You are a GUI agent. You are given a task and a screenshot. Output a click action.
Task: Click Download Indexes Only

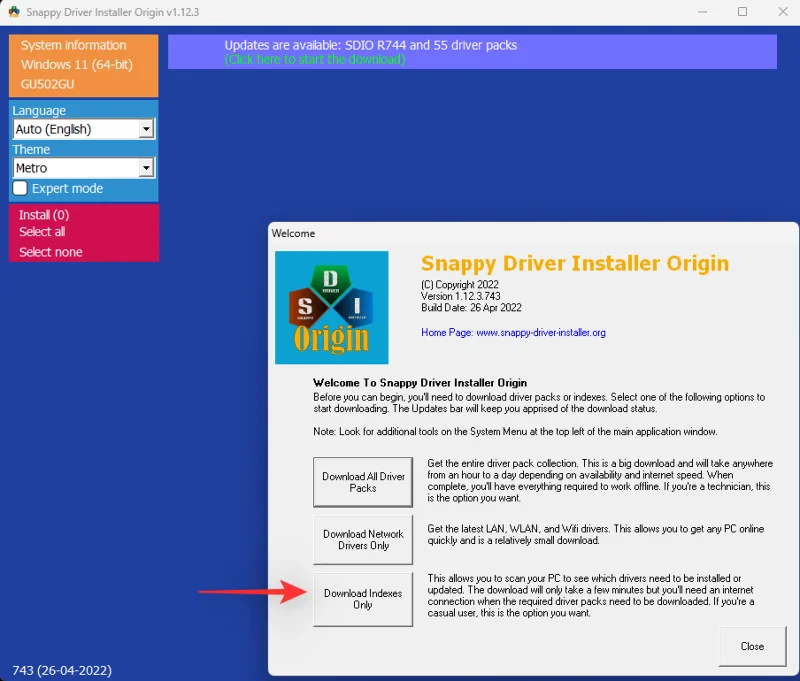click(x=363, y=597)
